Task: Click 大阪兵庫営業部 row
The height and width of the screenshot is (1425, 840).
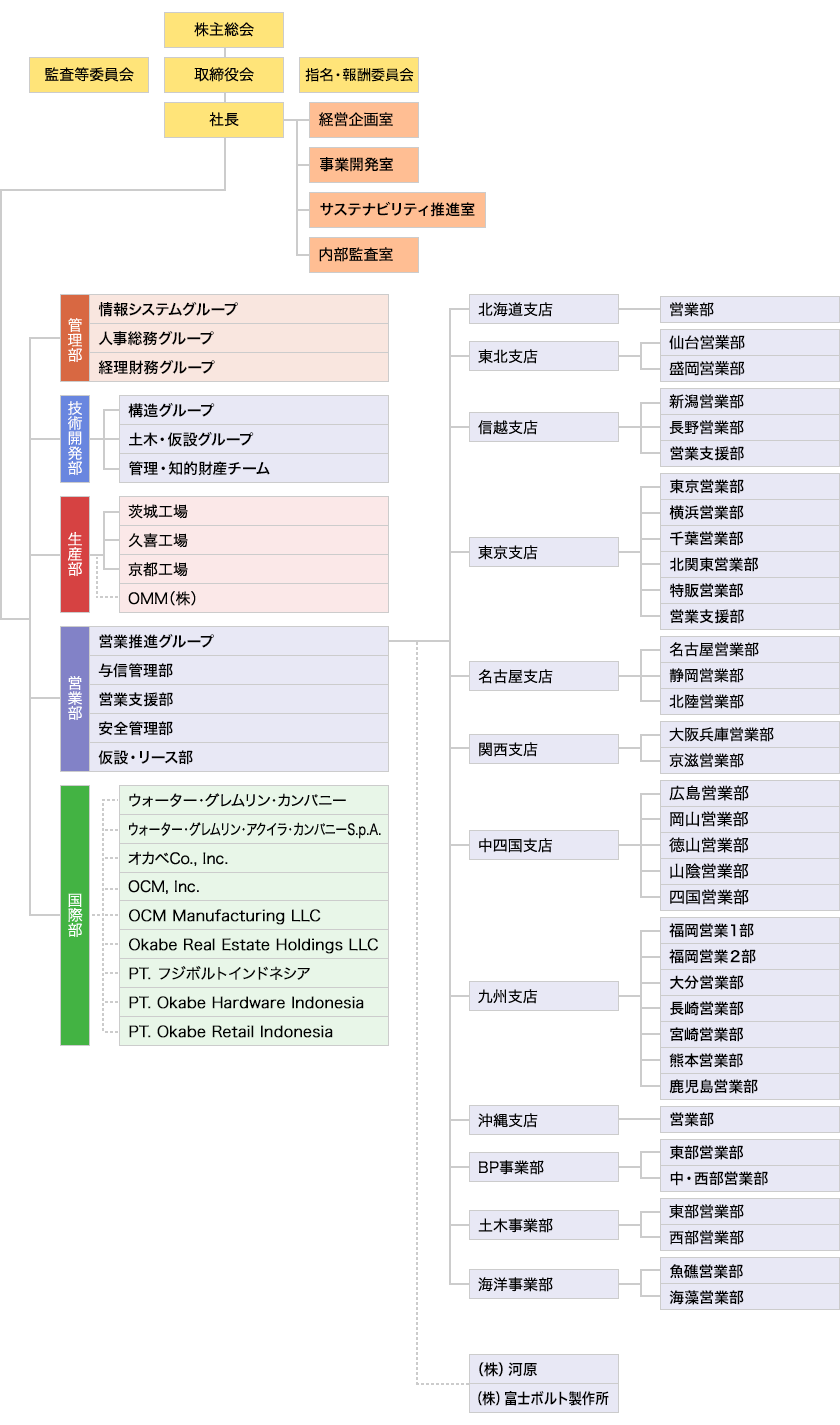Action: pos(750,734)
